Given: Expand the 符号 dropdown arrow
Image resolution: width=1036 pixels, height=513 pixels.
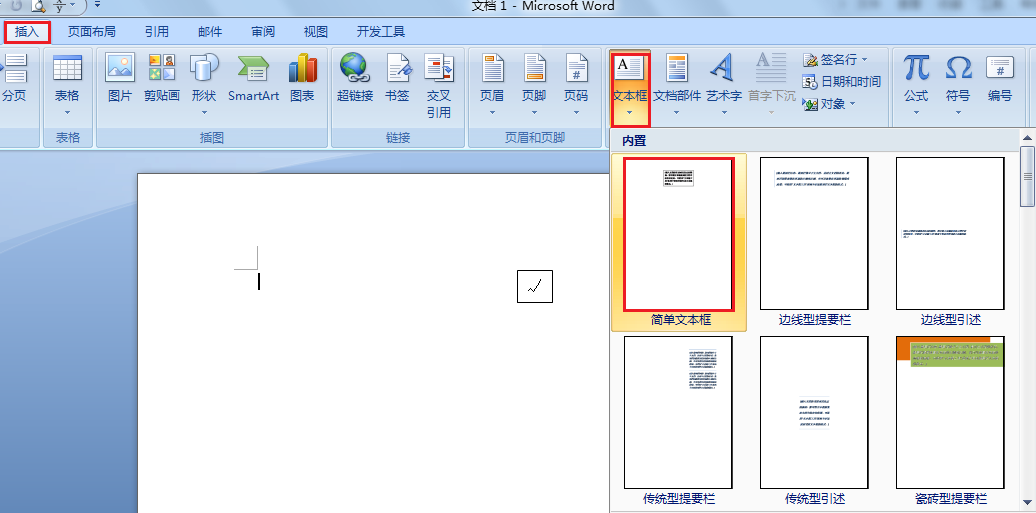Looking at the screenshot, I should click(958, 112).
